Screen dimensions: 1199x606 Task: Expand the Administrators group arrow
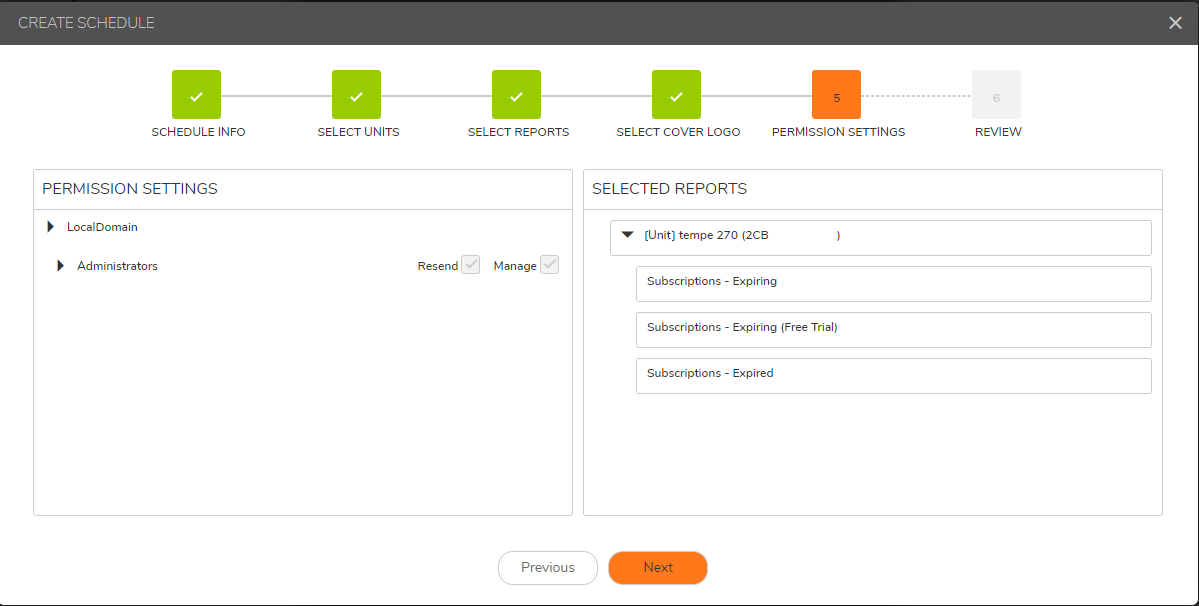coord(61,266)
